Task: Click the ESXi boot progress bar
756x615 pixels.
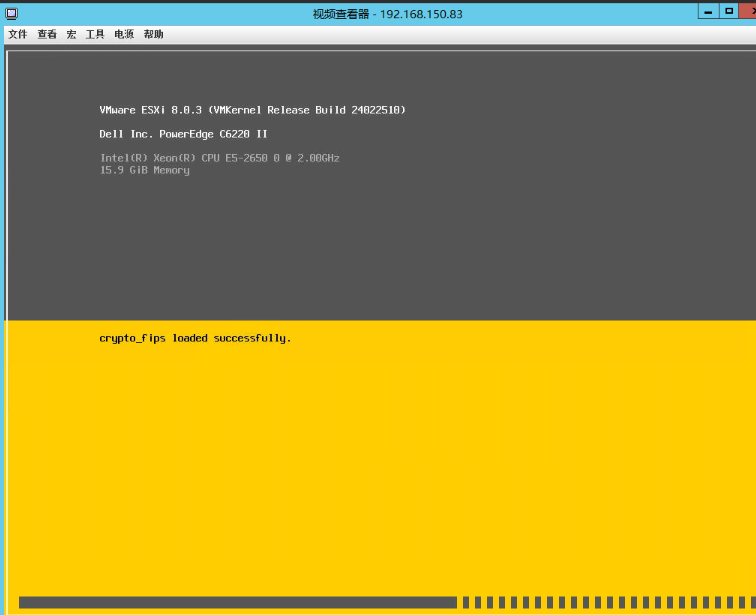Action: coord(387,602)
